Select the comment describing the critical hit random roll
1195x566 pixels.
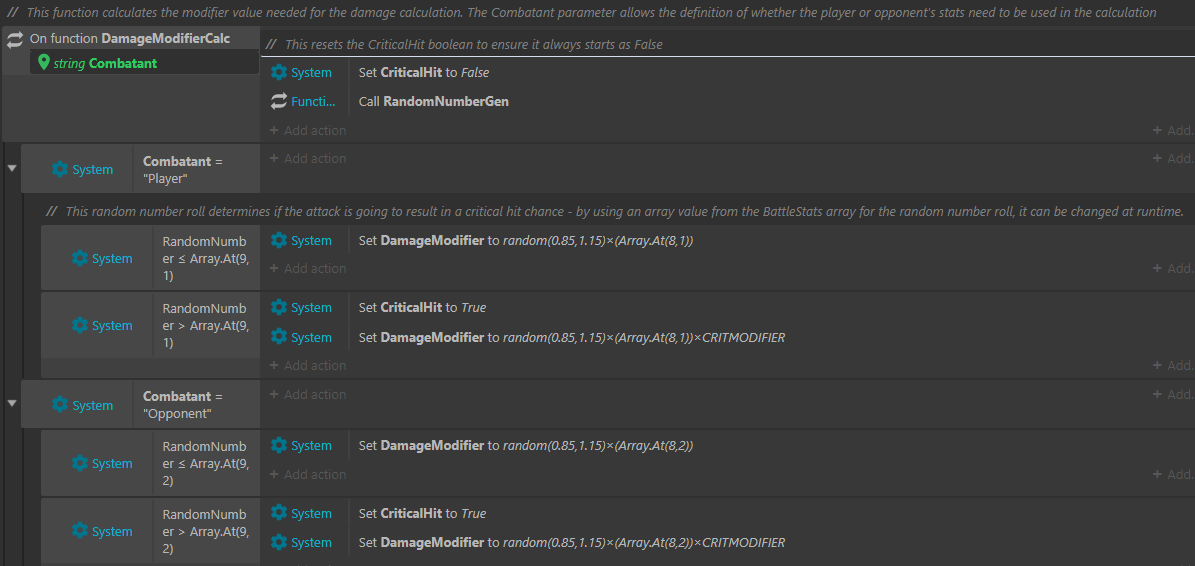[x=615, y=211]
